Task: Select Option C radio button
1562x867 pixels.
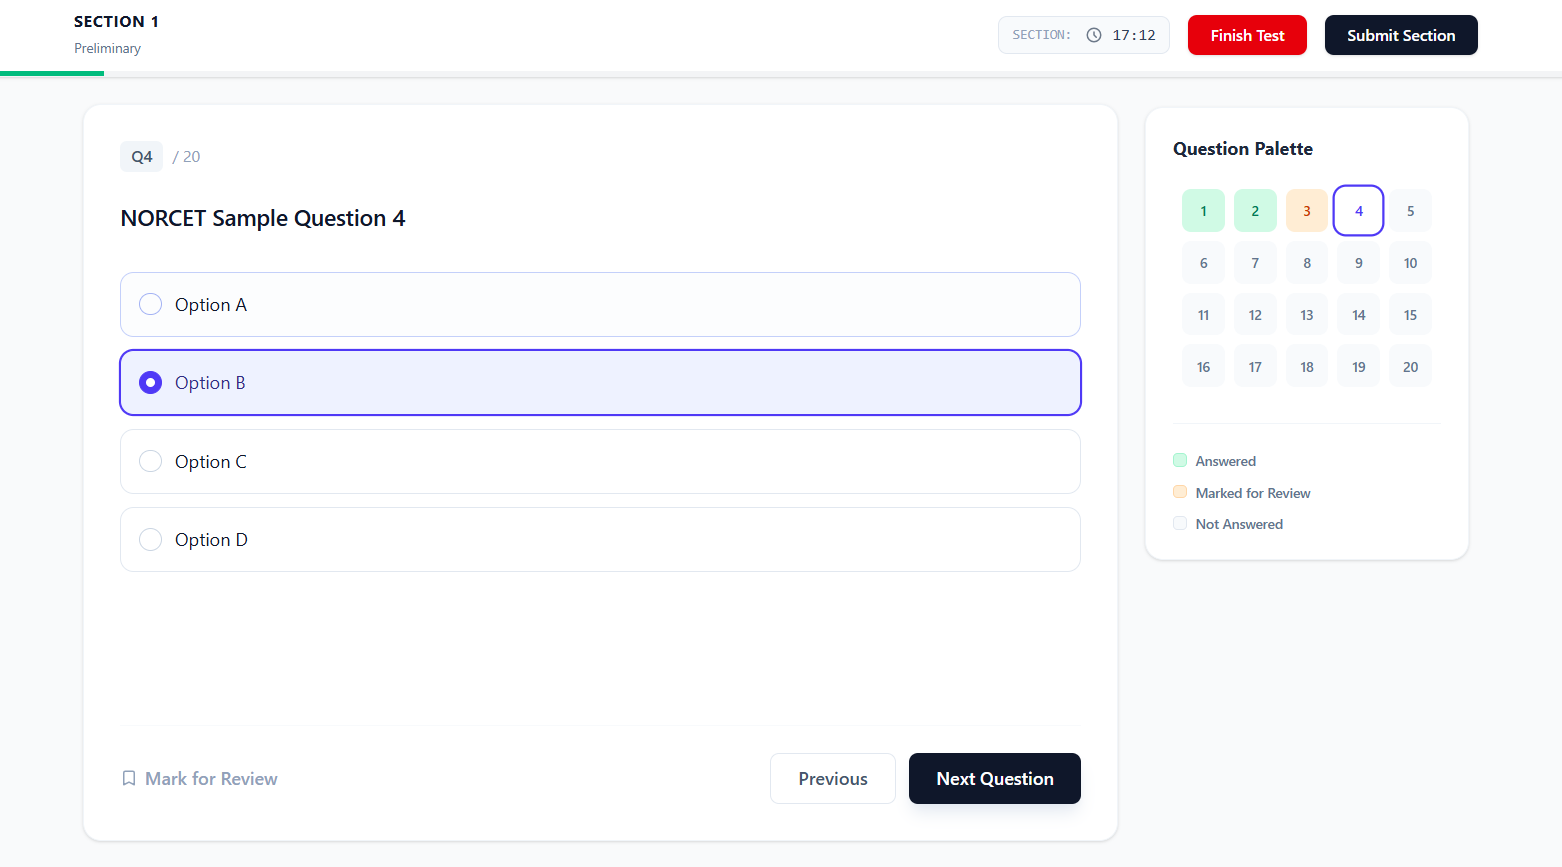Action: tap(150, 461)
